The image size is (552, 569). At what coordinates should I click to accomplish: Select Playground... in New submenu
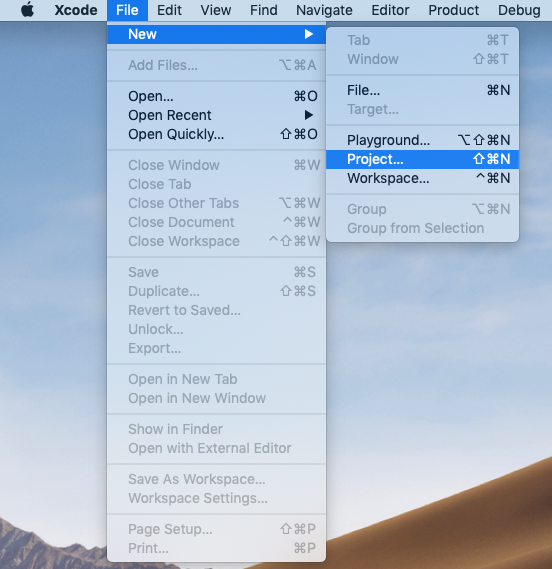pos(422,140)
